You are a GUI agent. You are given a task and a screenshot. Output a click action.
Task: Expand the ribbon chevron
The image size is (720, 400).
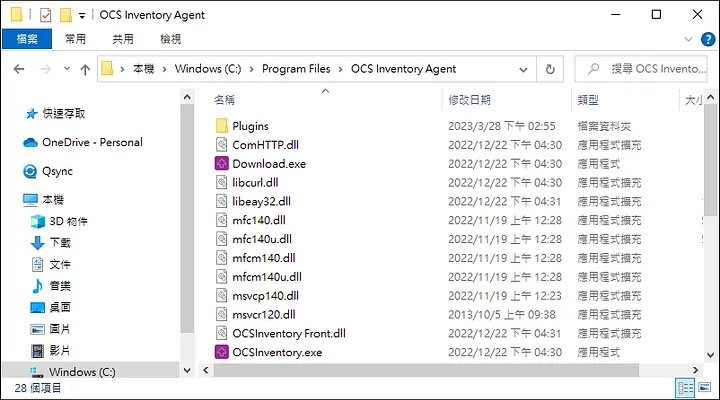[688, 39]
